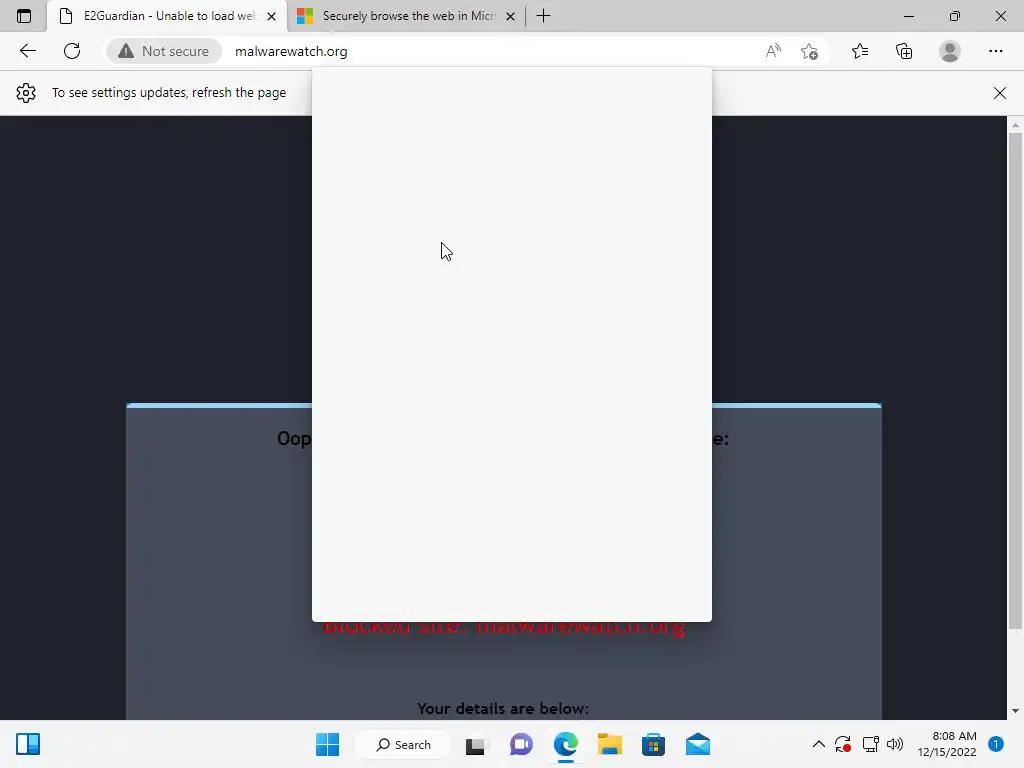Open the Favorites list

859,51
